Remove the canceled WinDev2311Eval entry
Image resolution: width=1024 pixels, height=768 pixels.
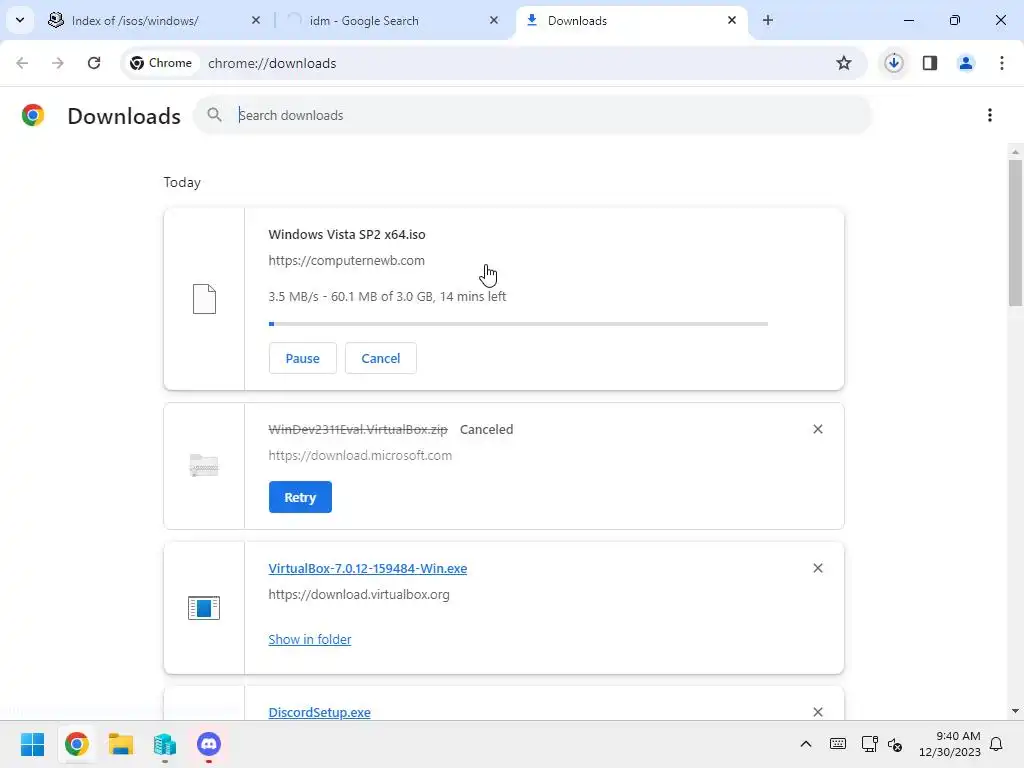coord(818,429)
